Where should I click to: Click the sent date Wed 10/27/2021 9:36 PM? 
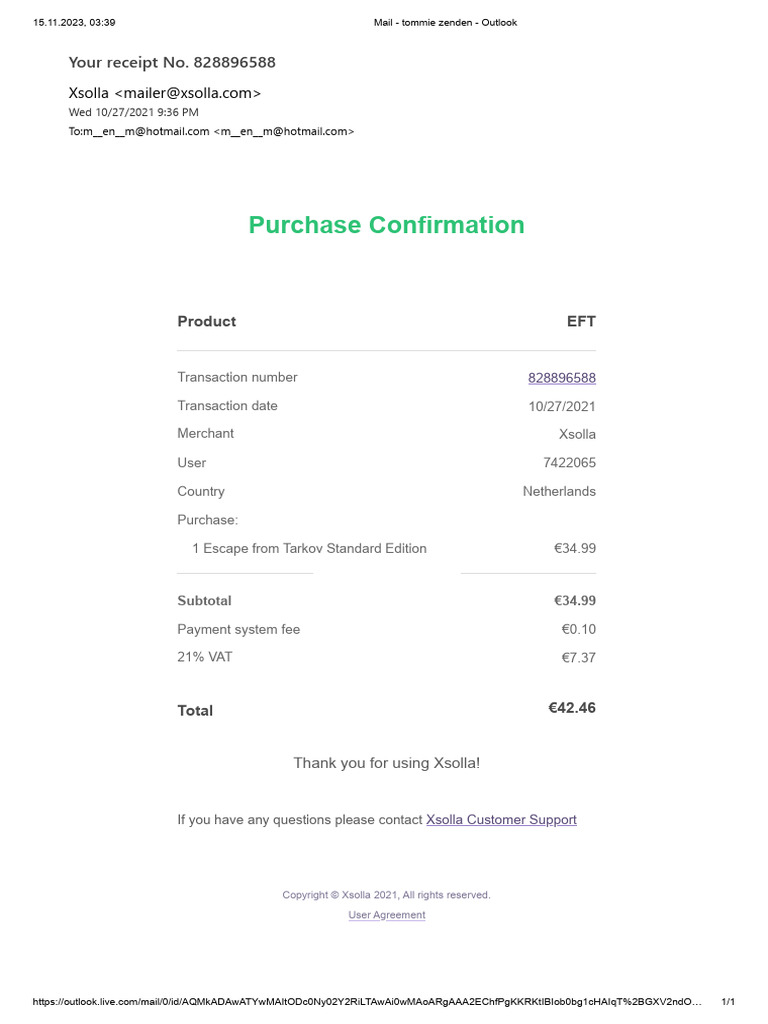coord(133,112)
